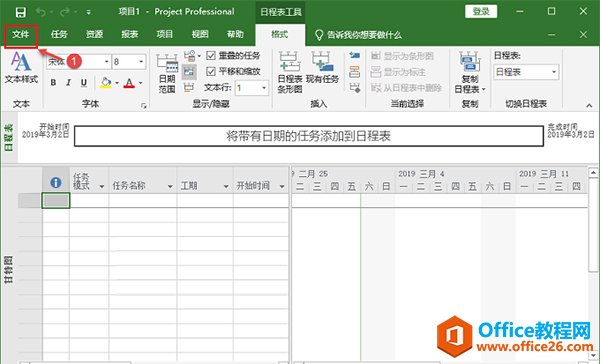Switch to the 任务 ribbon tab

pos(59,34)
